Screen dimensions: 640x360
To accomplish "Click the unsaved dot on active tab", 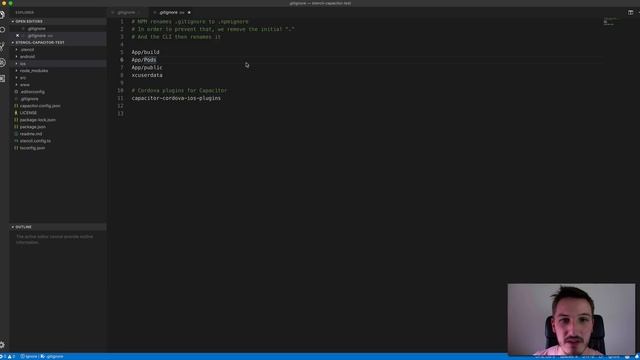I will (189, 13).
